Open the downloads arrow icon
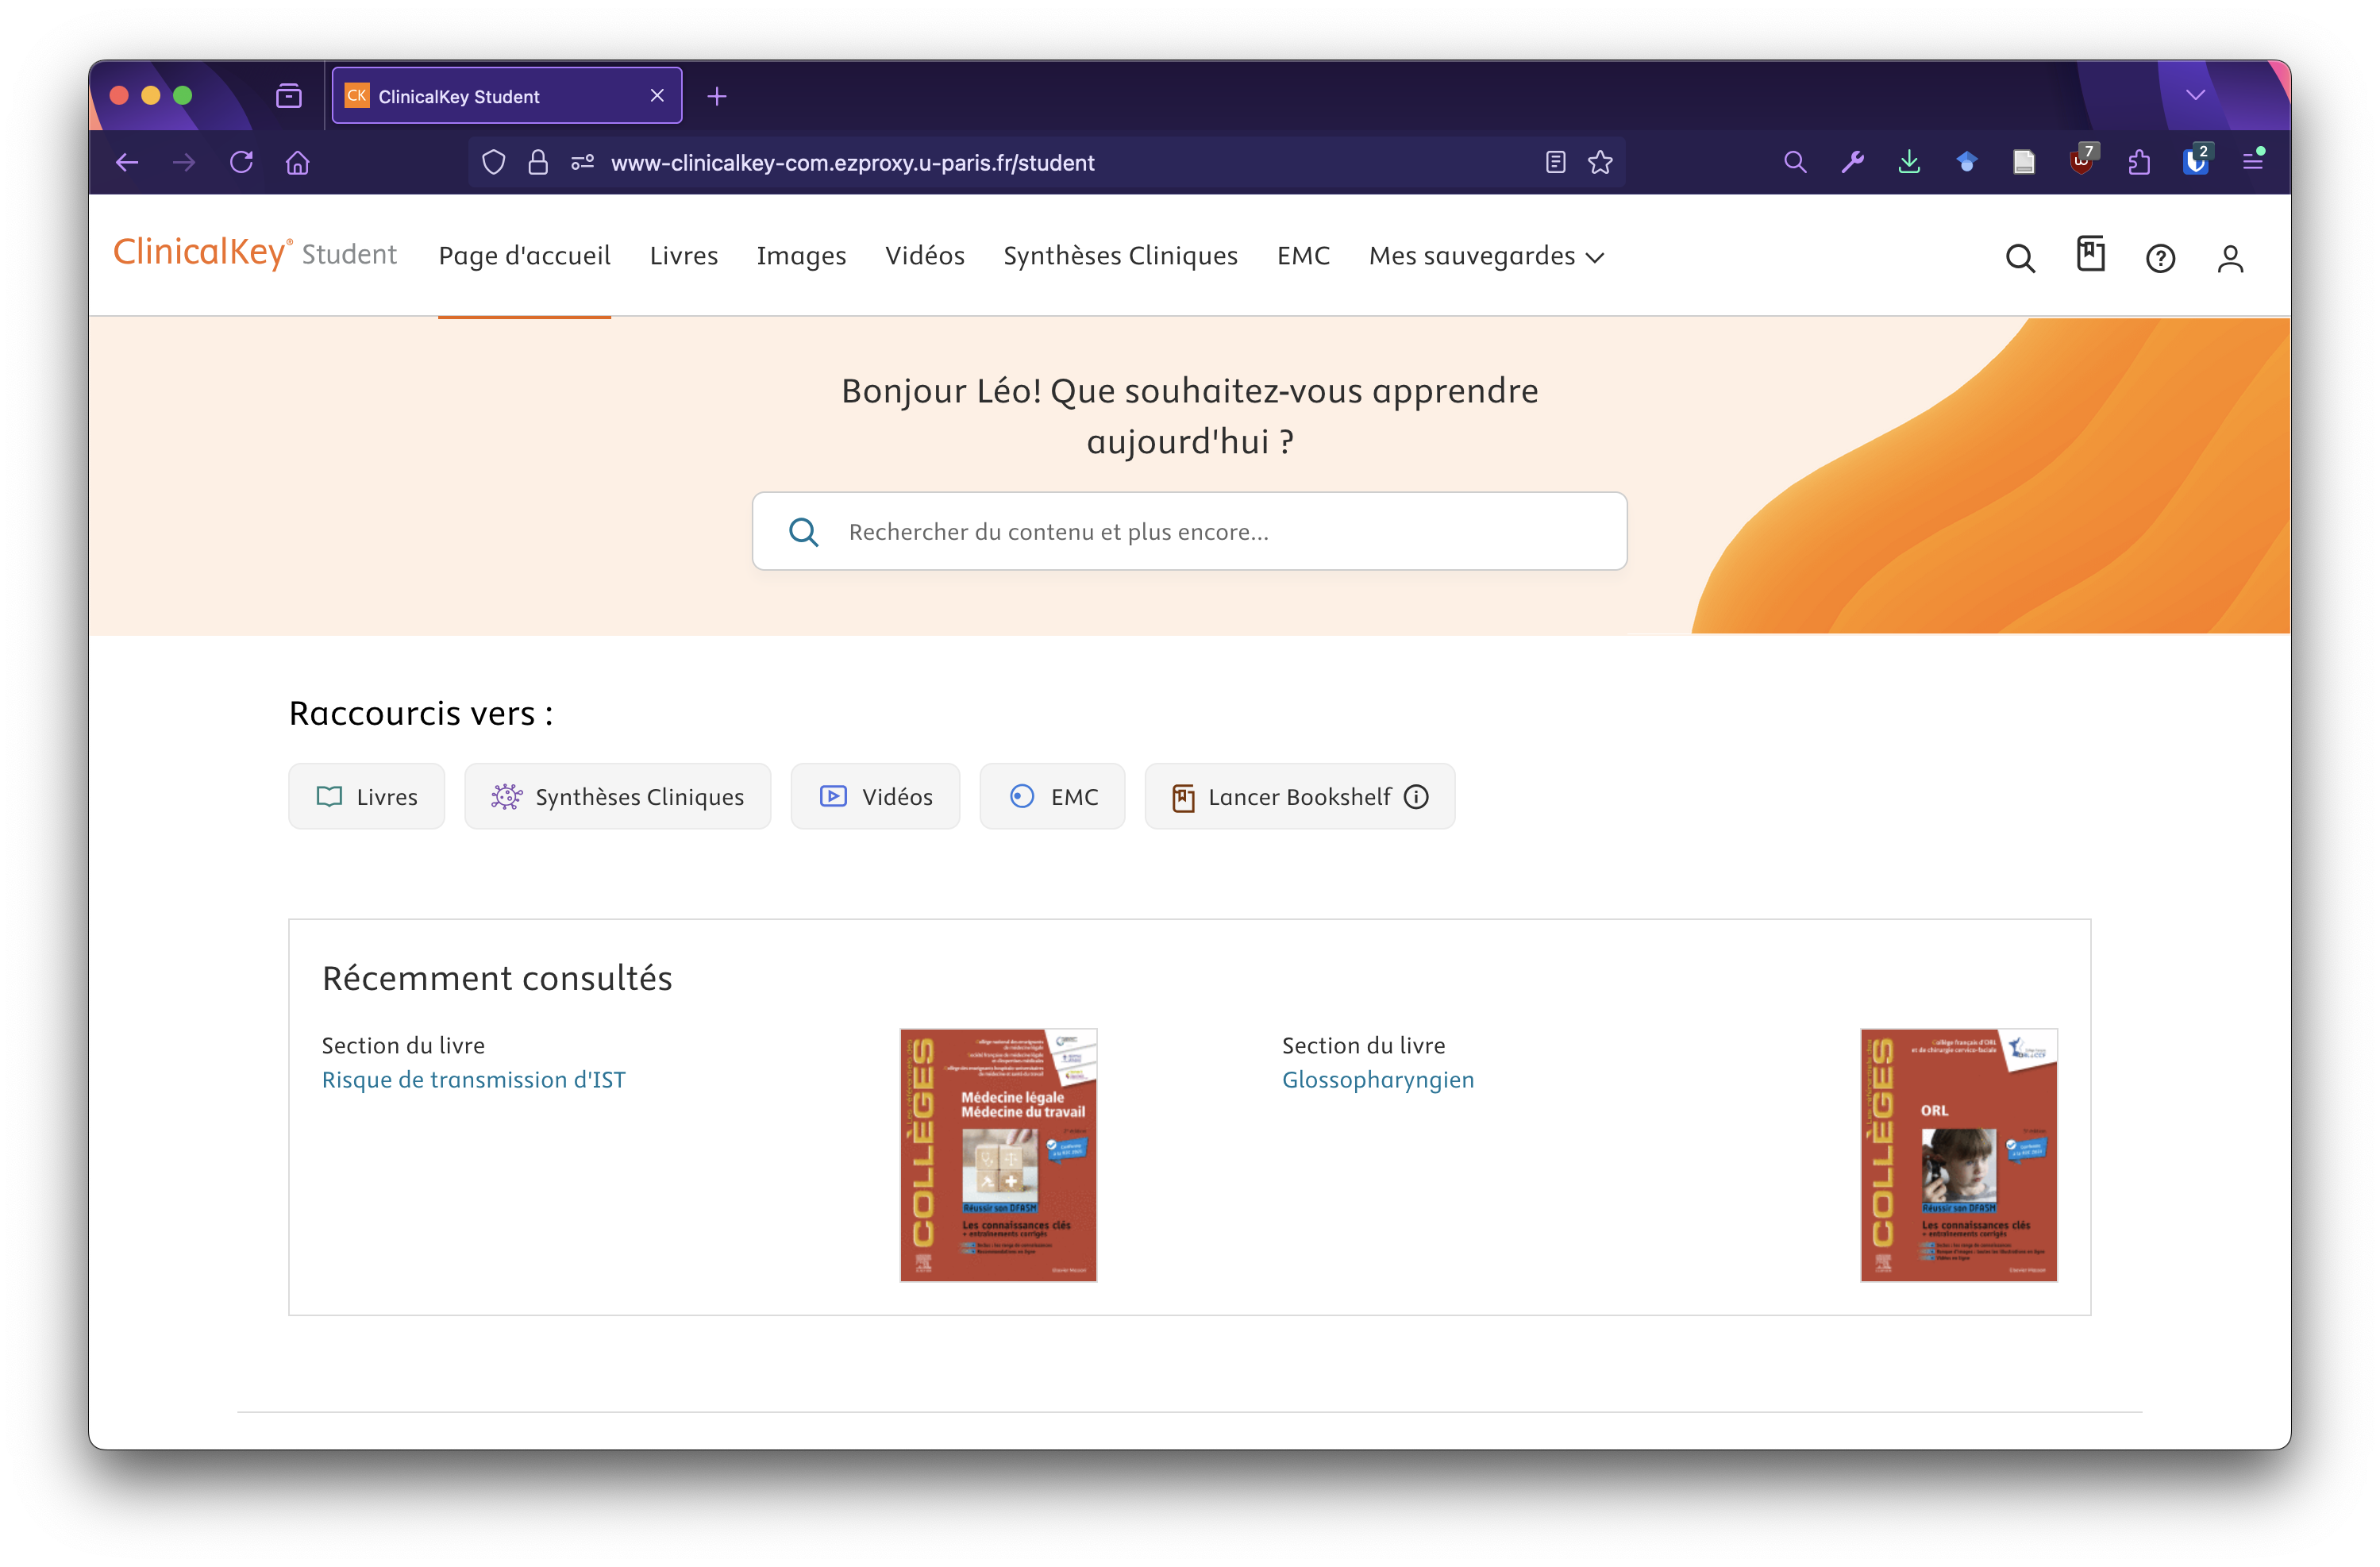 pyautogui.click(x=1909, y=162)
